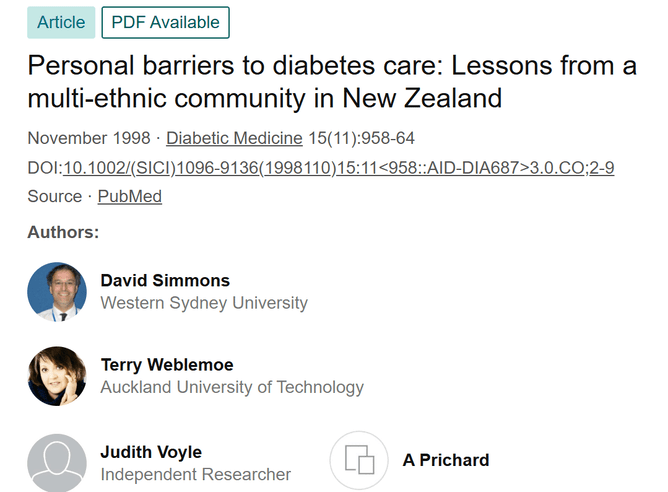
Task: Visit the PubMed source link
Action: click(129, 196)
